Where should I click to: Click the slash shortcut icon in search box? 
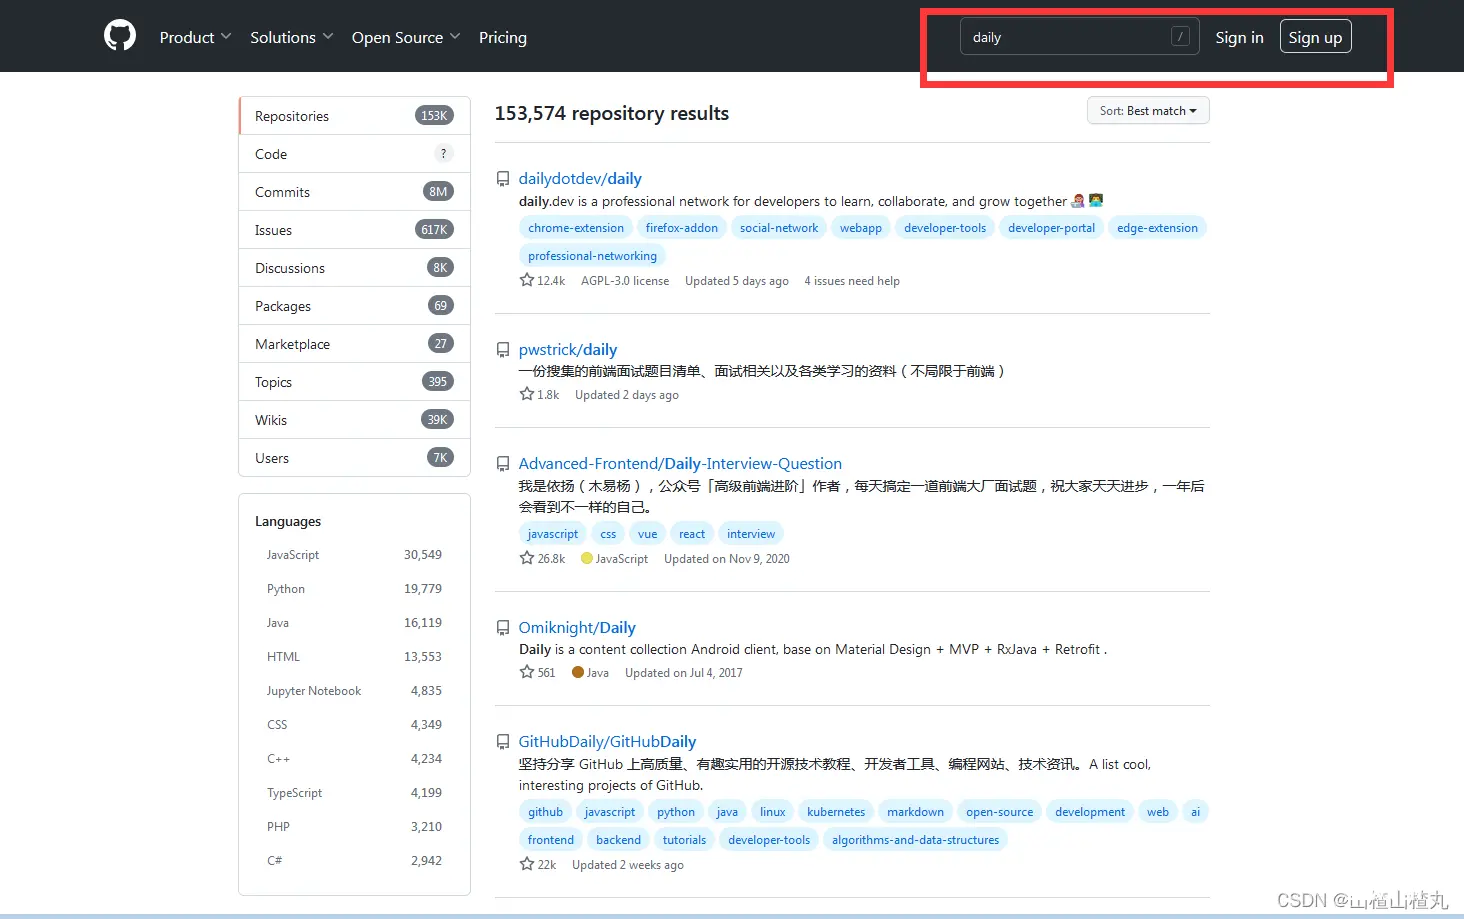click(1180, 37)
